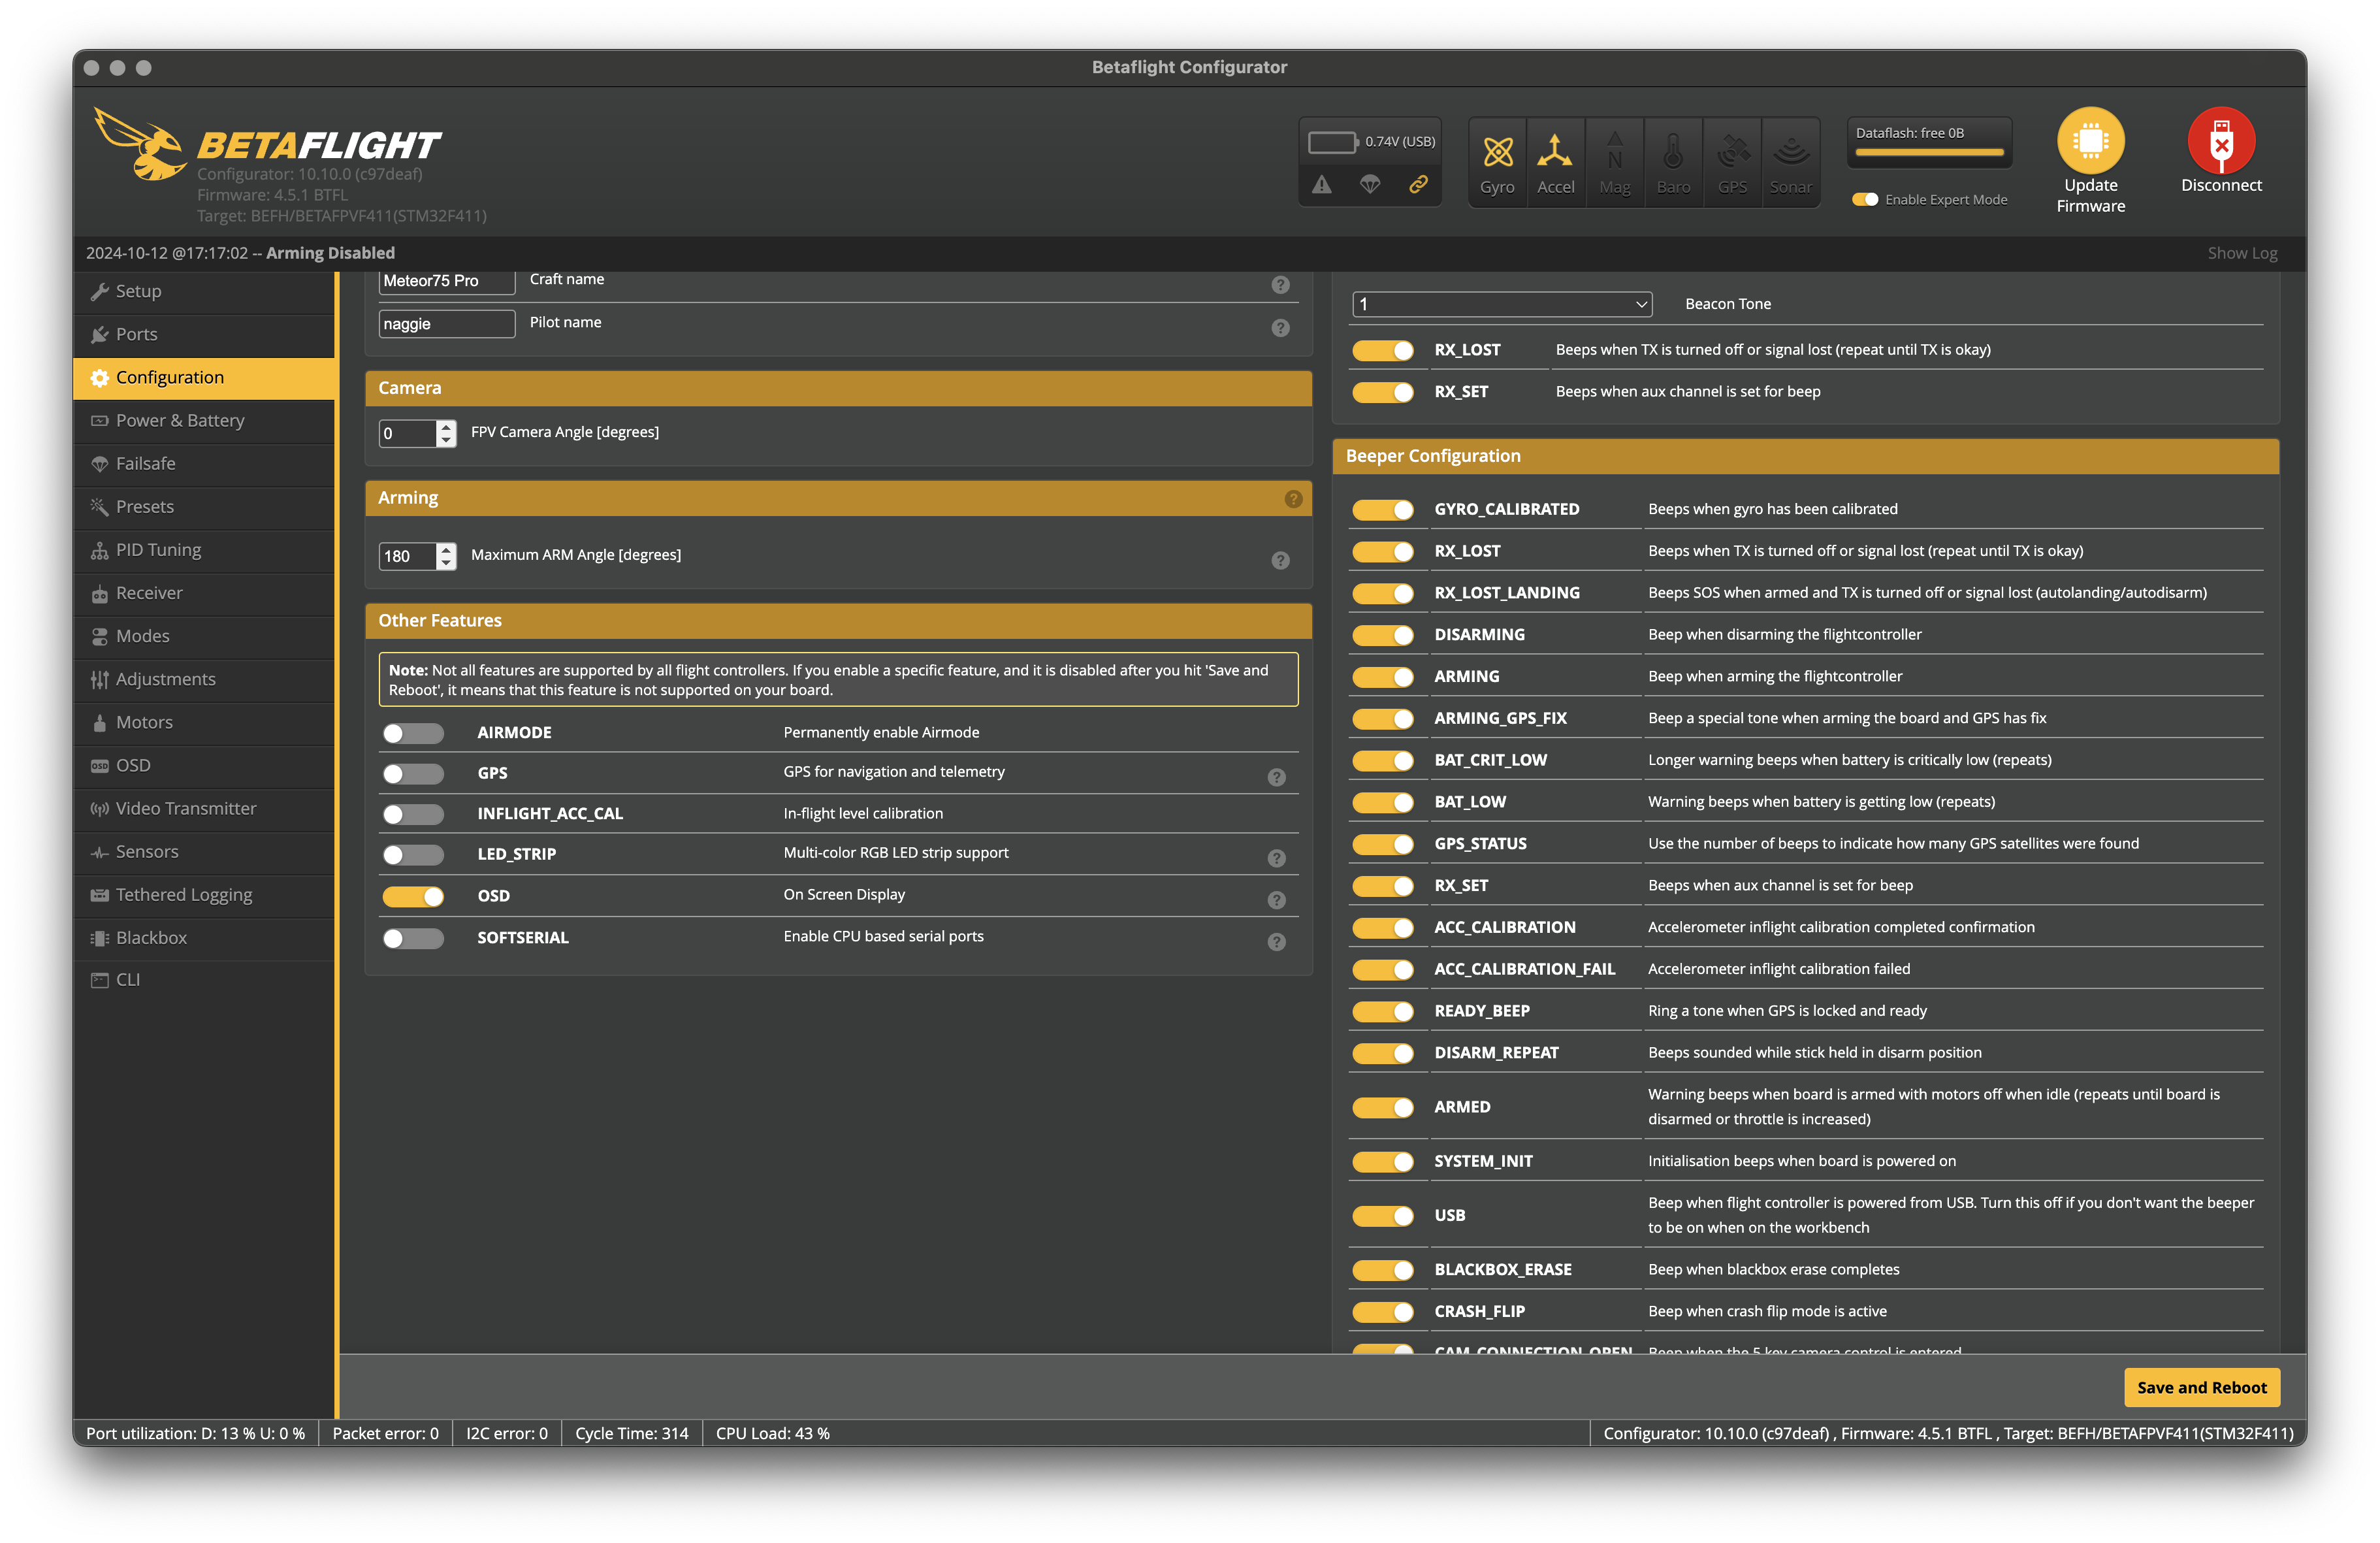
Task: Enable the GPS feature toggle
Action: [413, 773]
